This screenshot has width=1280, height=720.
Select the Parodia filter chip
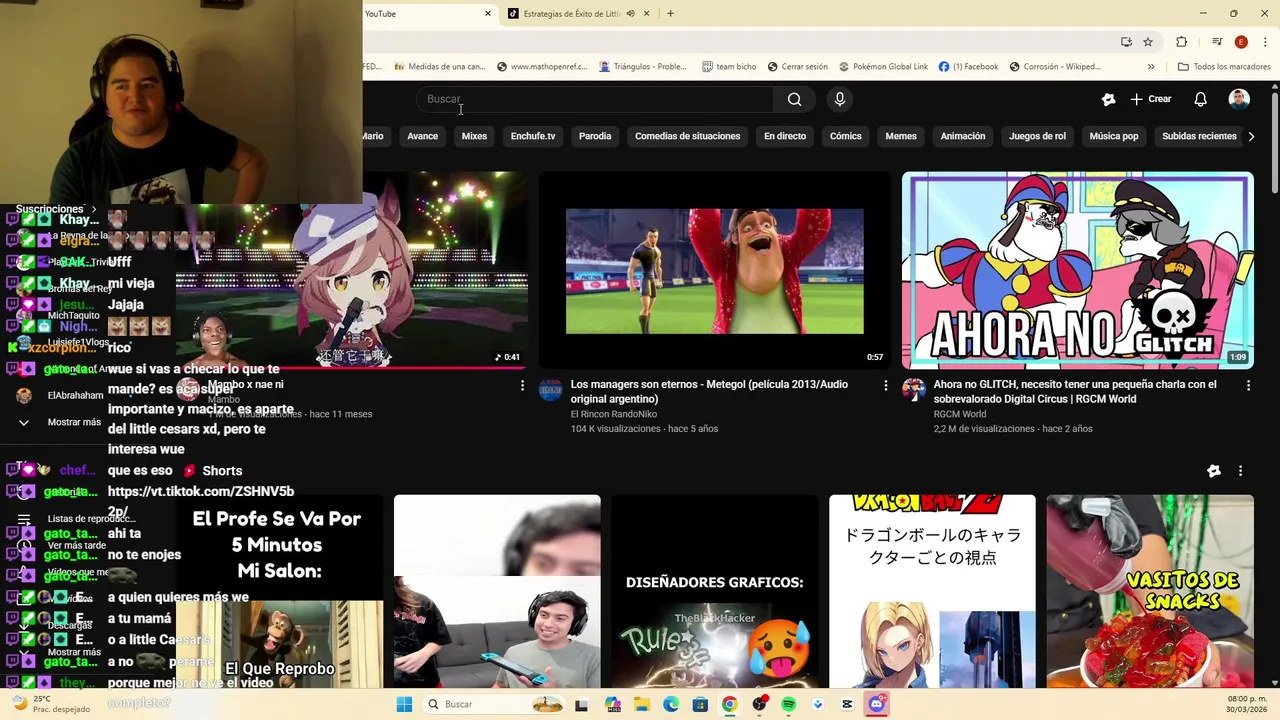595,136
